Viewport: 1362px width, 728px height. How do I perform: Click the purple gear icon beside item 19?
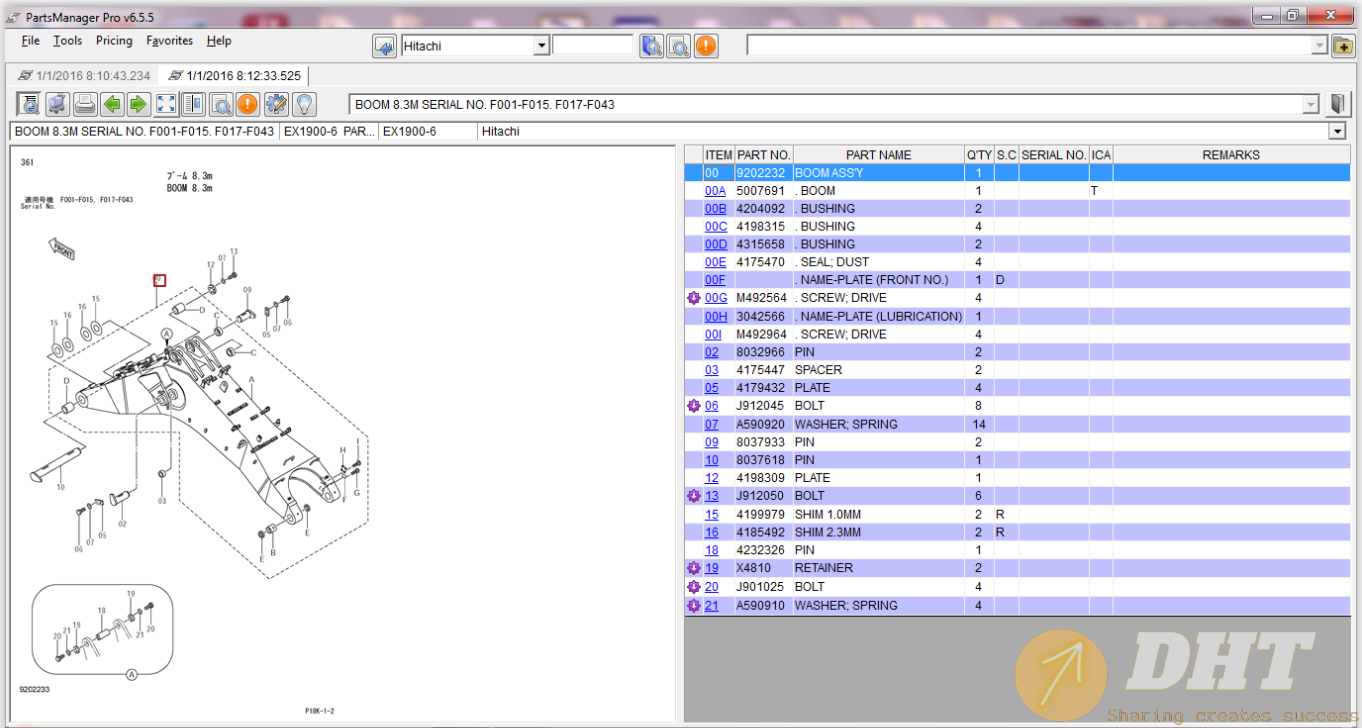[x=693, y=568]
